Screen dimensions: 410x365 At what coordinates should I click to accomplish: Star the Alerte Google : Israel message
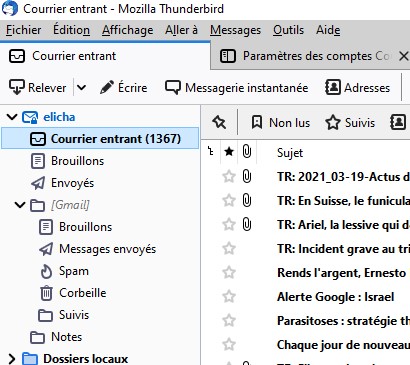(x=229, y=296)
